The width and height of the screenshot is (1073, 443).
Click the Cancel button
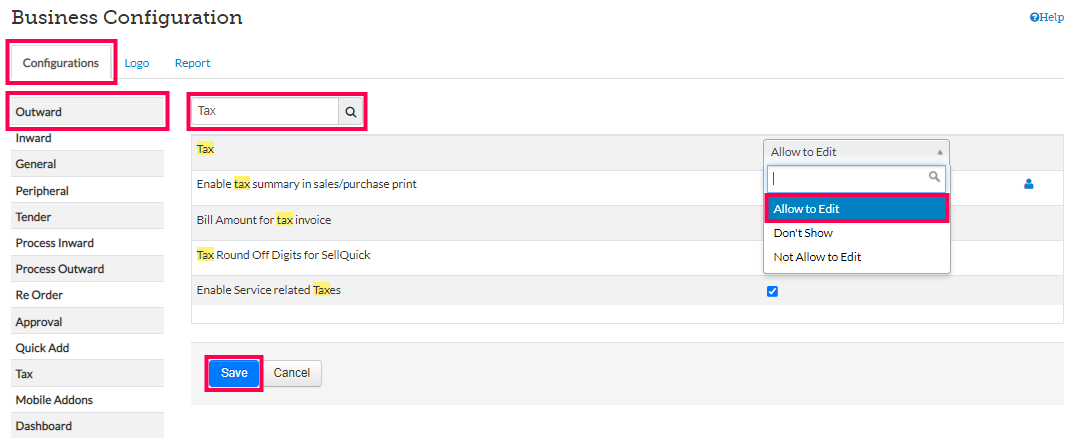tap(292, 373)
